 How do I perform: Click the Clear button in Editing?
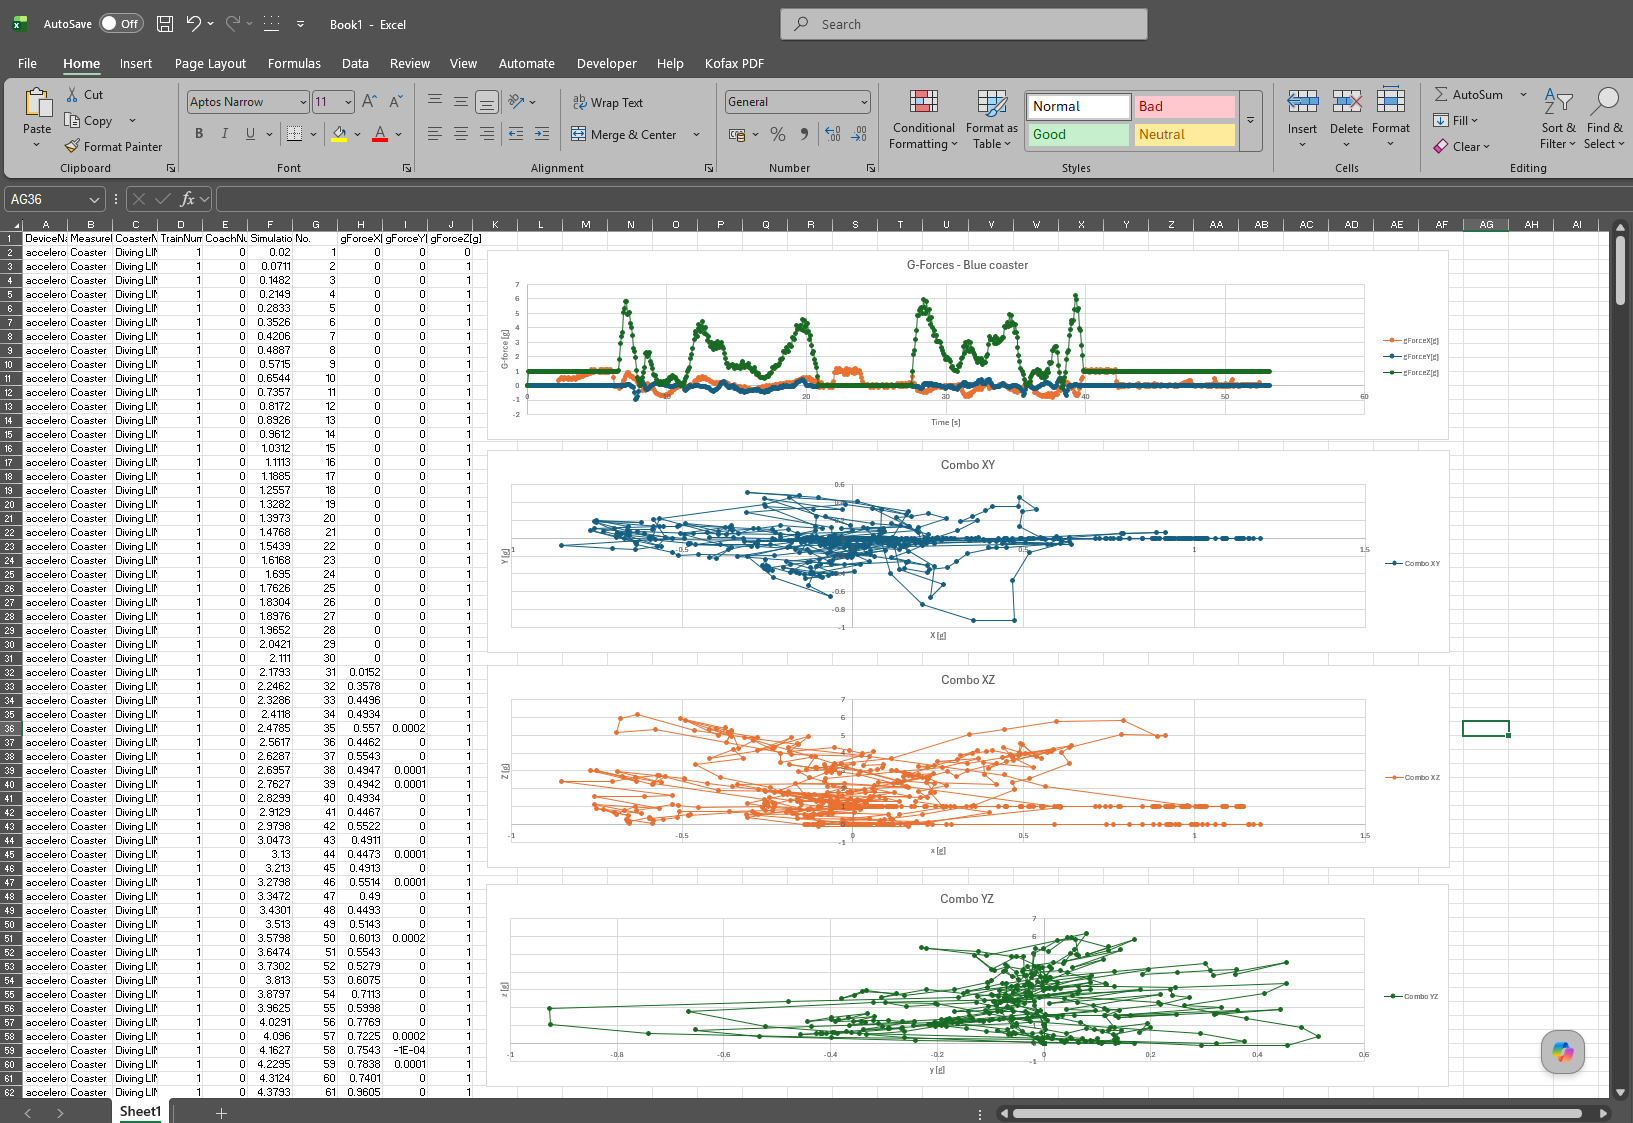1461,146
